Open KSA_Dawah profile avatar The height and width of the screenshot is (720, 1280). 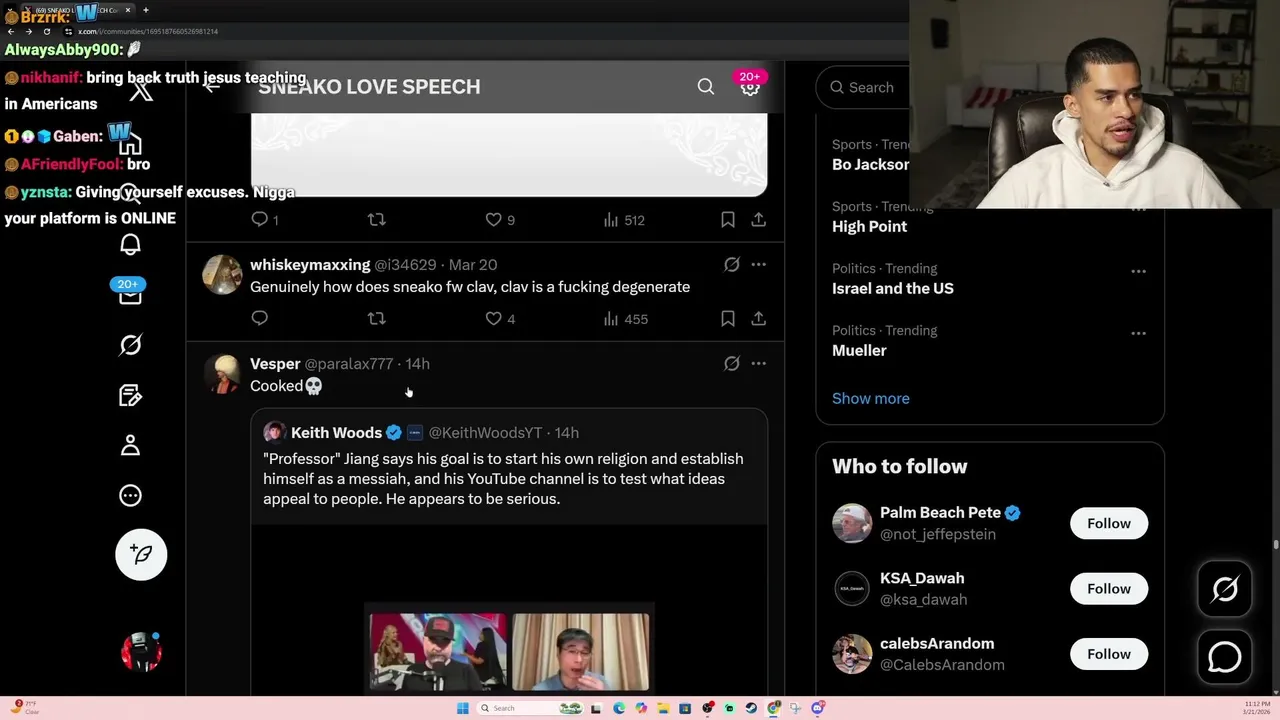click(x=852, y=589)
